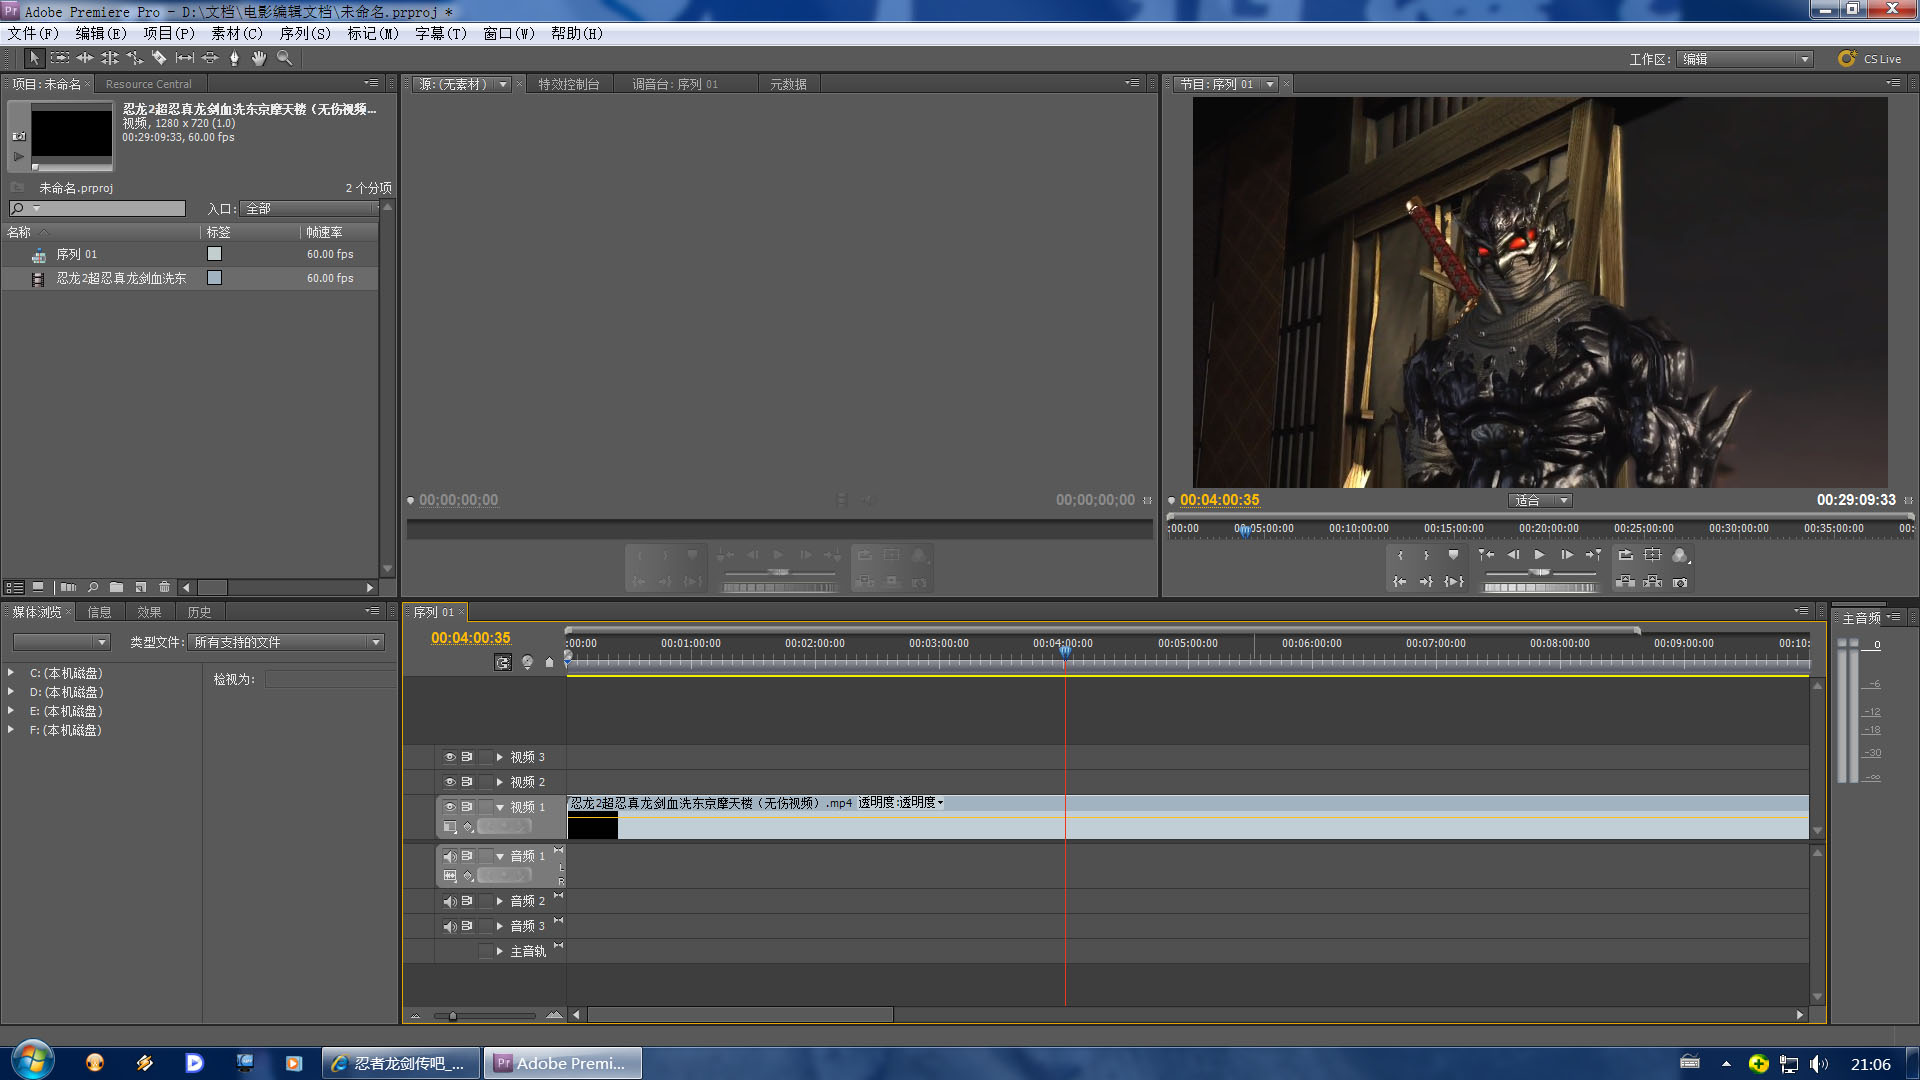Select the Ripple Edit tool
Image resolution: width=1920 pixels, height=1080 pixels.
click(85, 58)
